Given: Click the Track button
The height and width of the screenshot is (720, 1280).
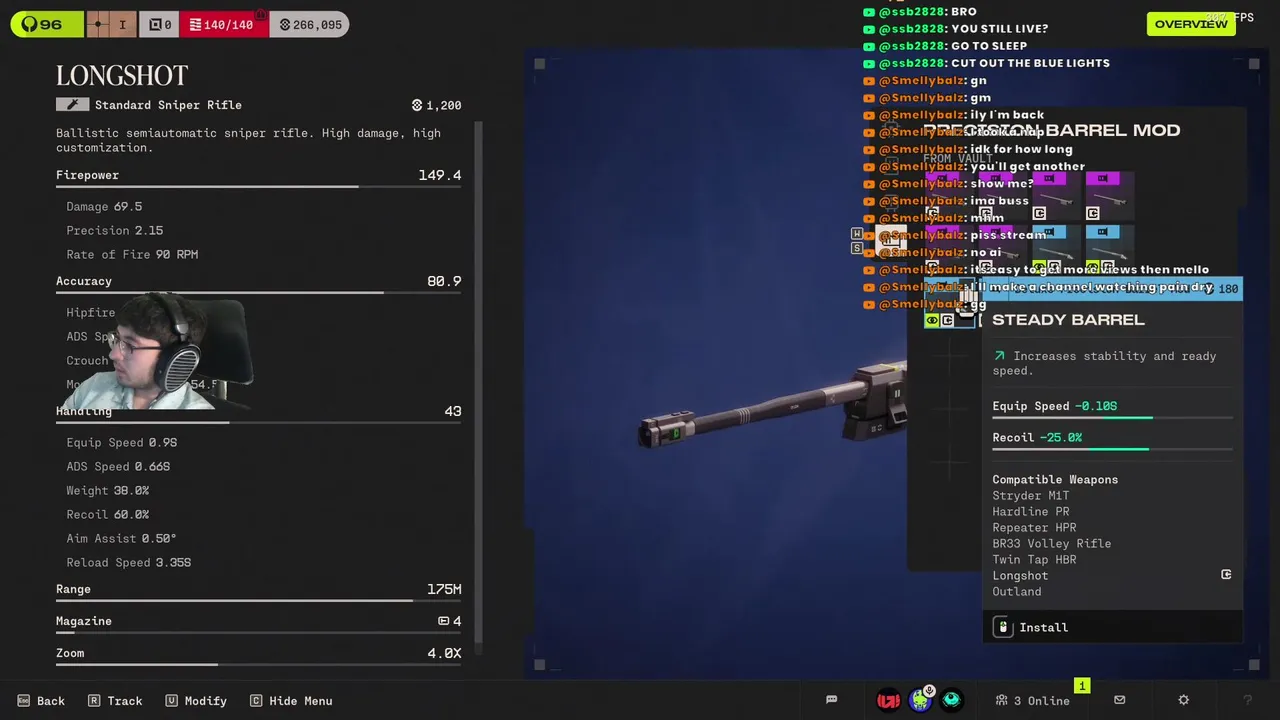Looking at the screenshot, I should click(115, 701).
